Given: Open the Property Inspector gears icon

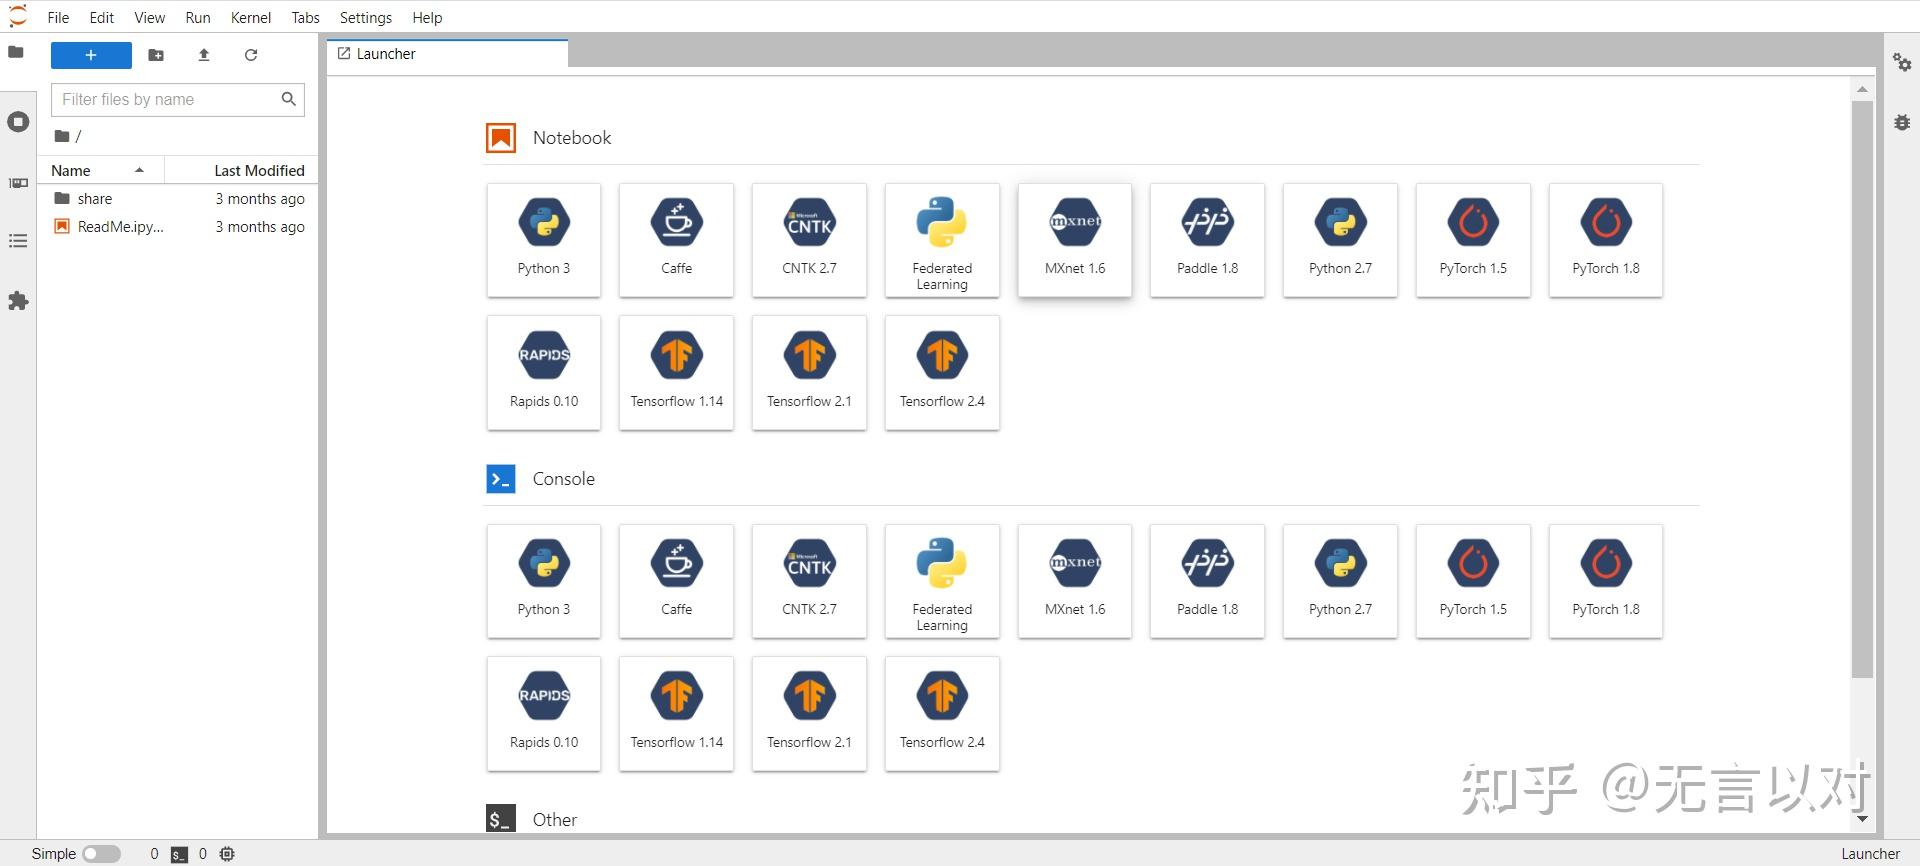Looking at the screenshot, I should point(1902,63).
